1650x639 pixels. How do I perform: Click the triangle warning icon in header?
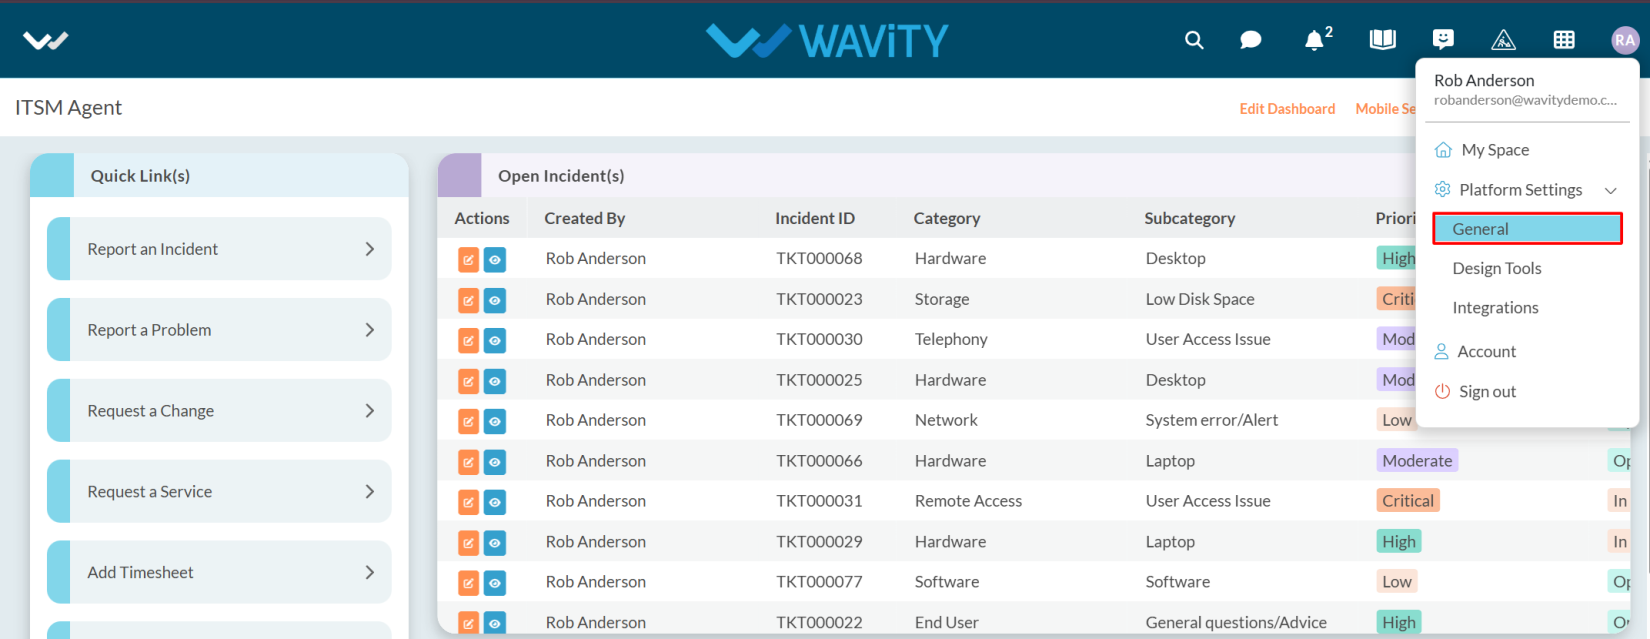(x=1503, y=40)
